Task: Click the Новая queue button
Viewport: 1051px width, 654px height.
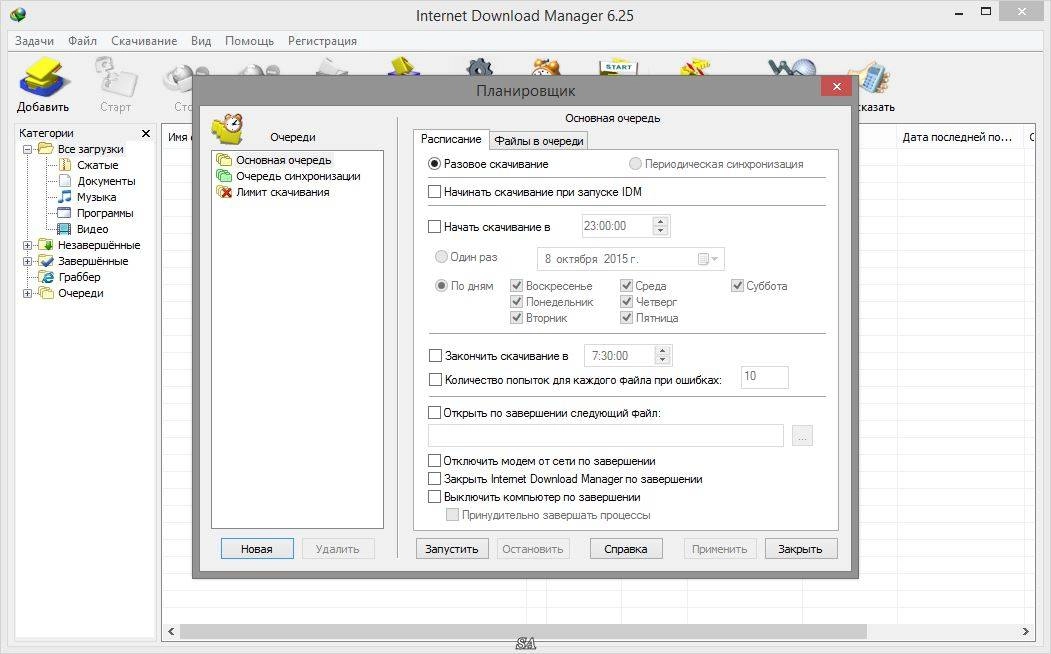Action: tap(257, 549)
